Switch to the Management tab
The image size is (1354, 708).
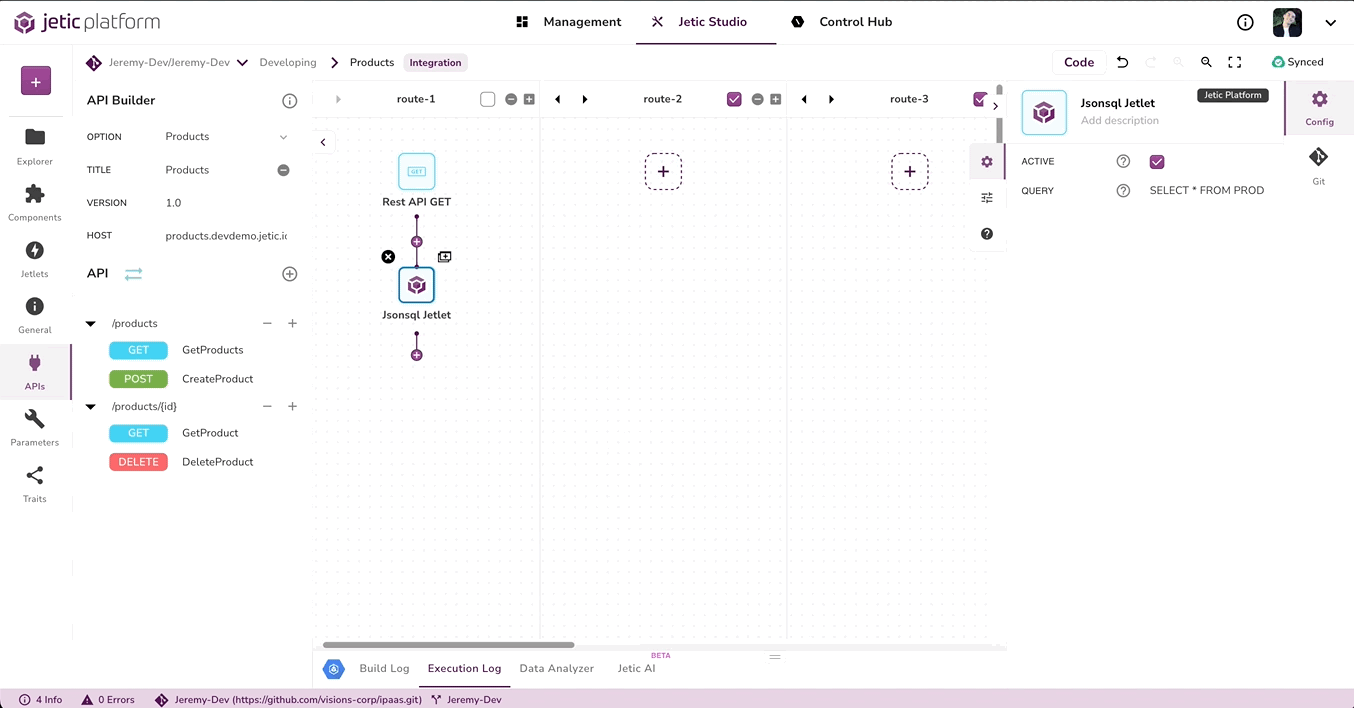click(569, 22)
